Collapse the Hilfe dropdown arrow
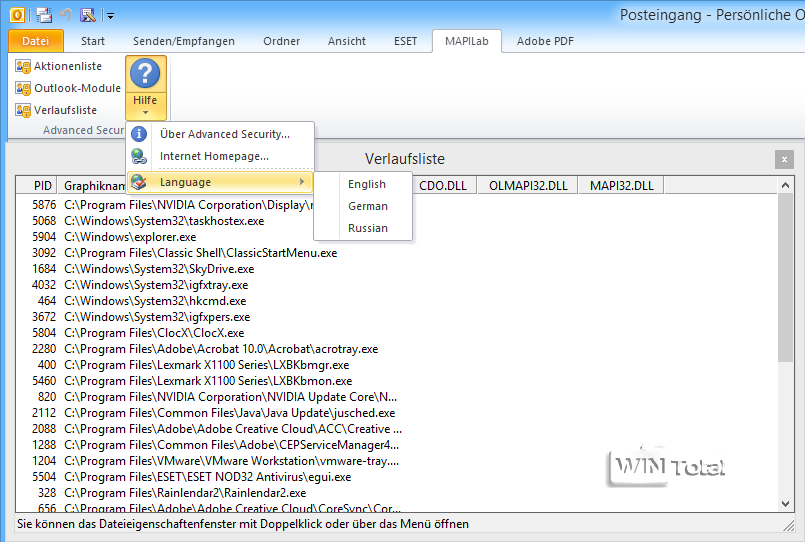Image resolution: width=805 pixels, height=542 pixels. pyautogui.click(x=145, y=112)
